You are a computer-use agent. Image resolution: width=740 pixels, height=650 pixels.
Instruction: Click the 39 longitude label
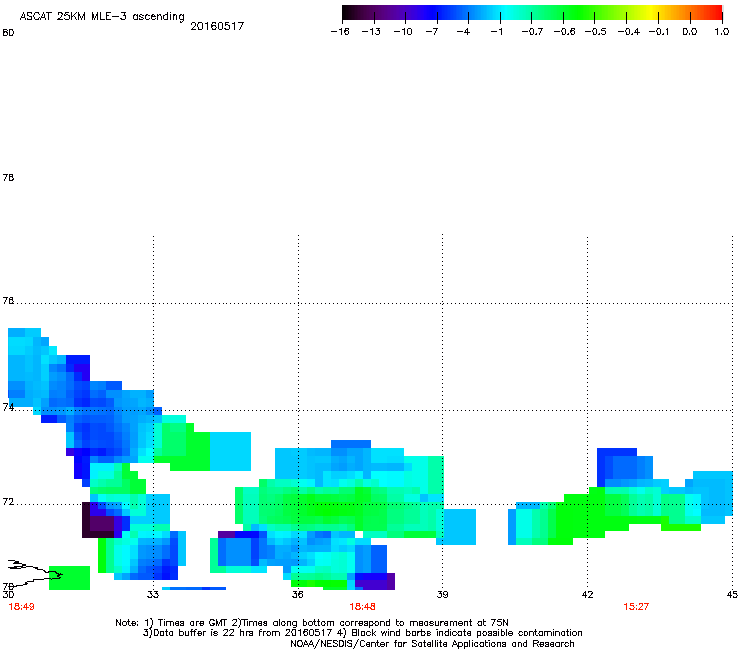tap(442, 594)
